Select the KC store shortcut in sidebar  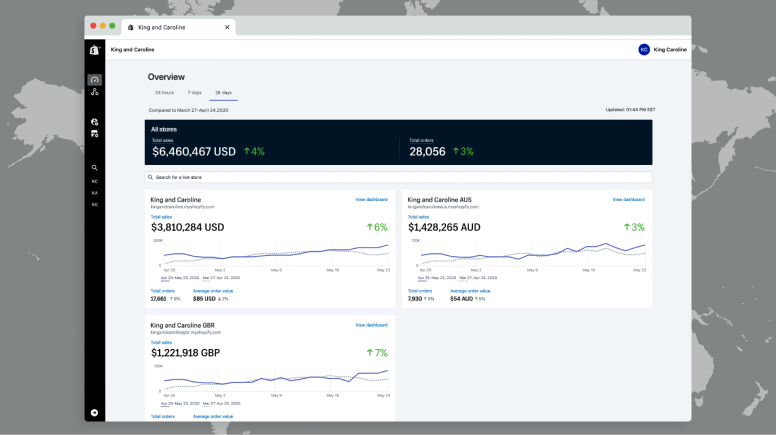[95, 182]
